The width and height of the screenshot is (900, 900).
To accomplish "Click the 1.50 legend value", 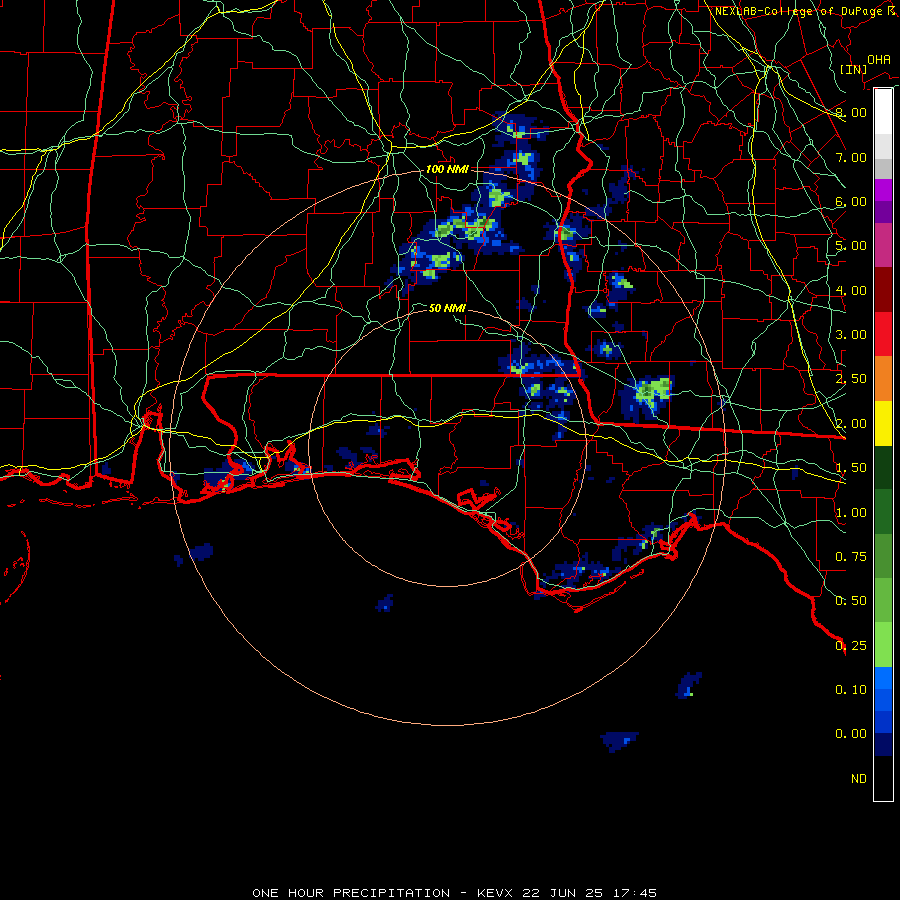I will click(851, 468).
